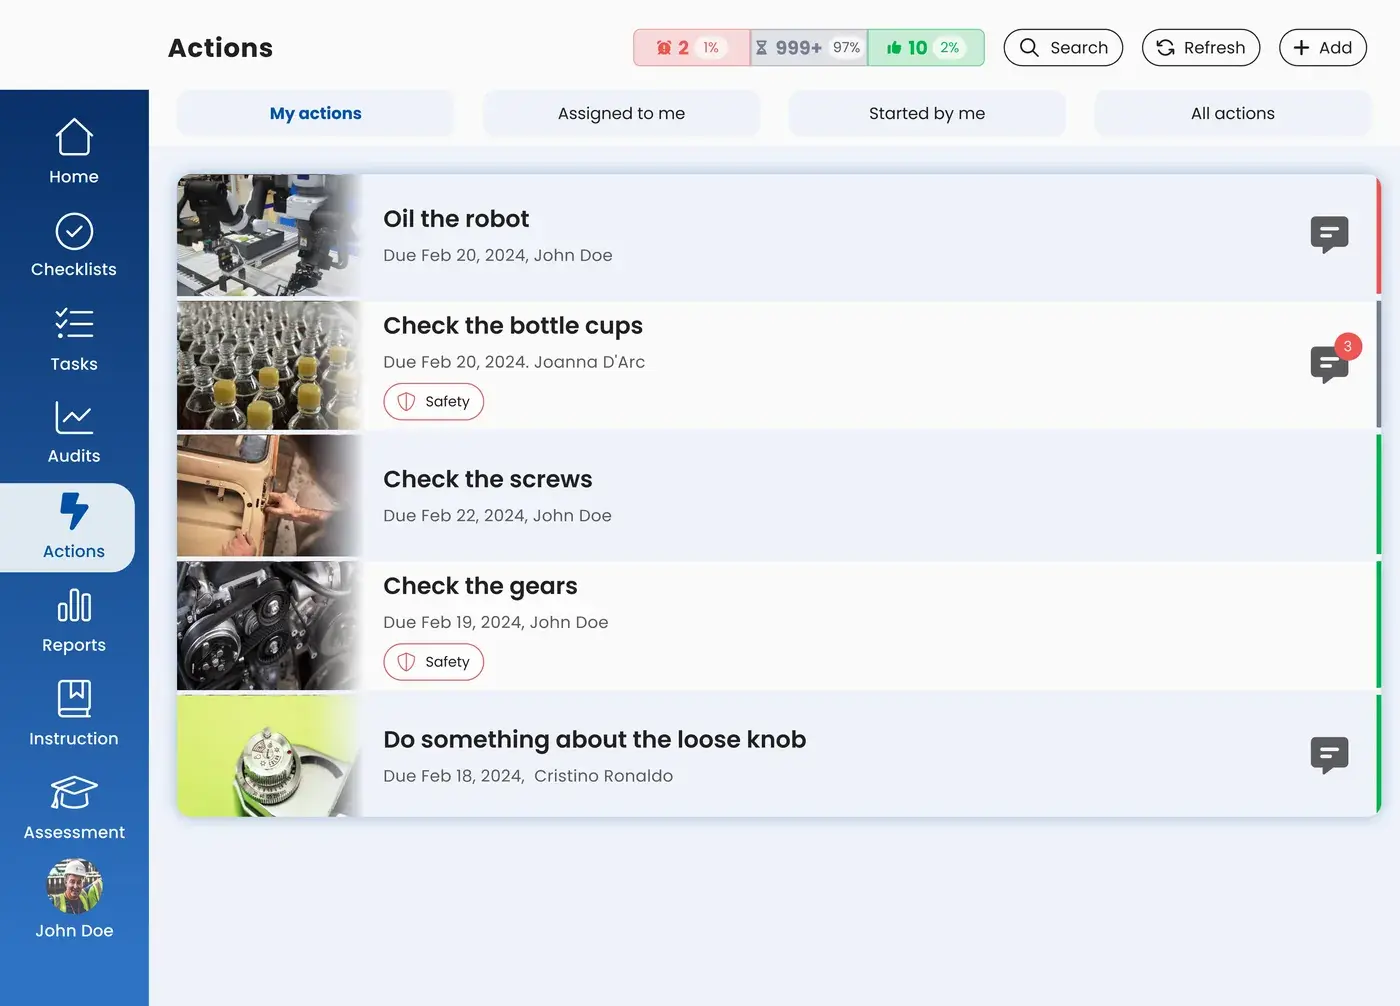Open Check the bottle cups title

513,326
